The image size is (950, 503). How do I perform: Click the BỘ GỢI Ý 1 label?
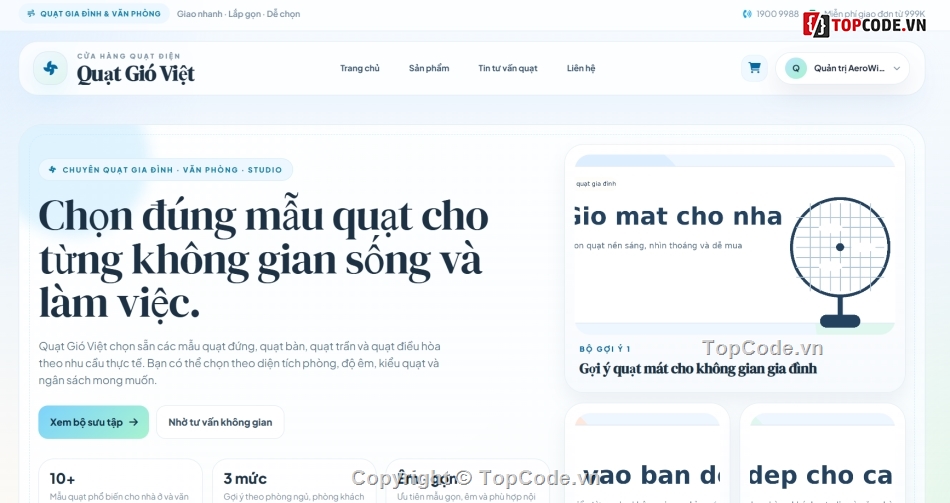605,349
